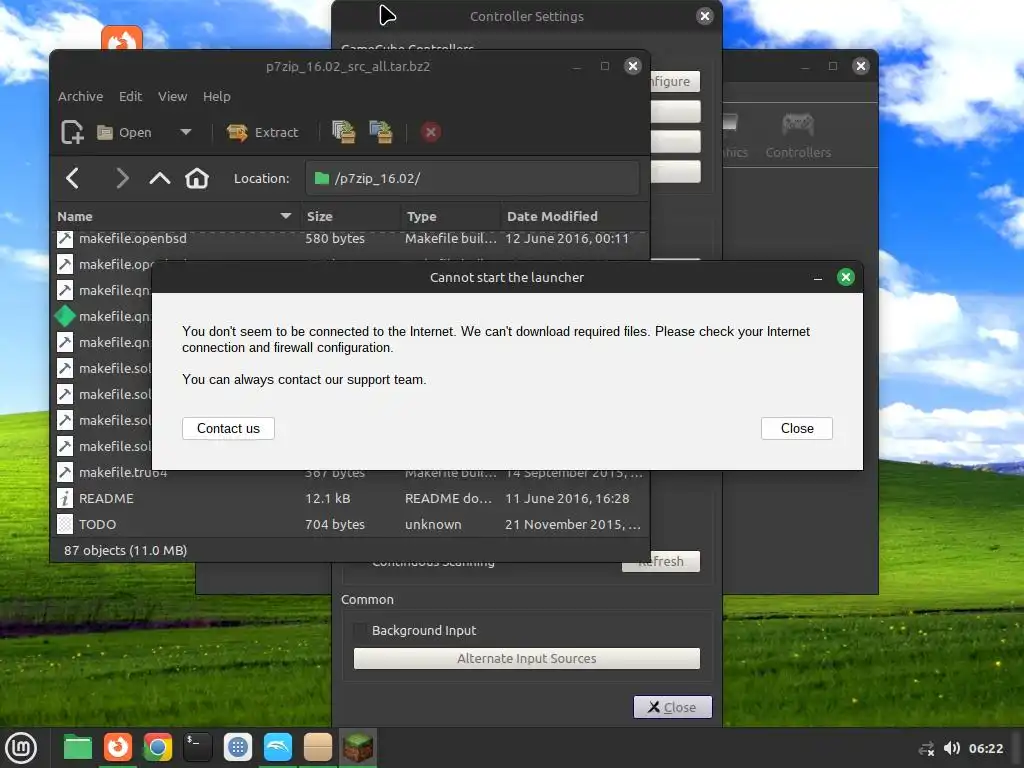Screen dimensions: 1024x768
Task: Expand the Open recent dropdown arrow
Action: 185,132
